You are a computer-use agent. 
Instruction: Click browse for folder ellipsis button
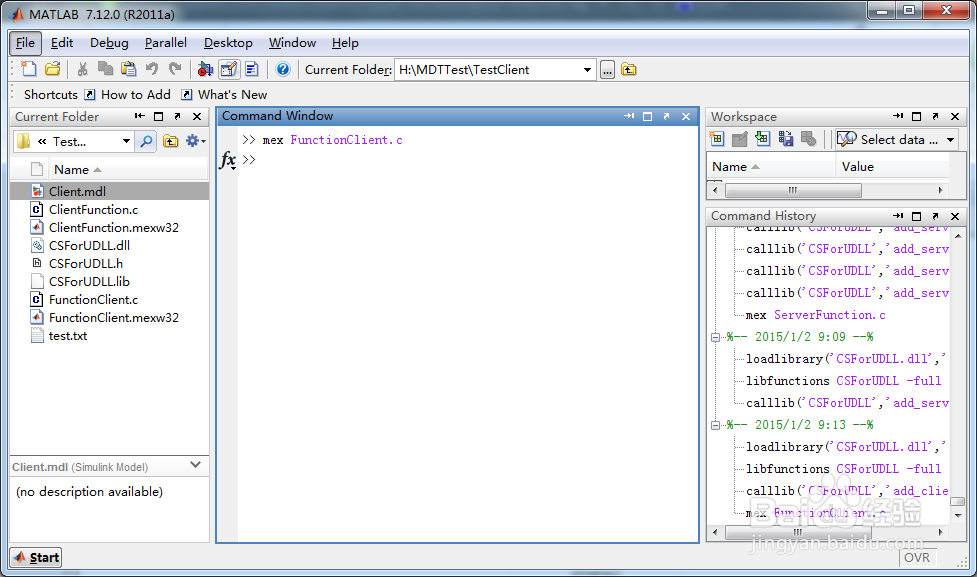click(x=608, y=70)
